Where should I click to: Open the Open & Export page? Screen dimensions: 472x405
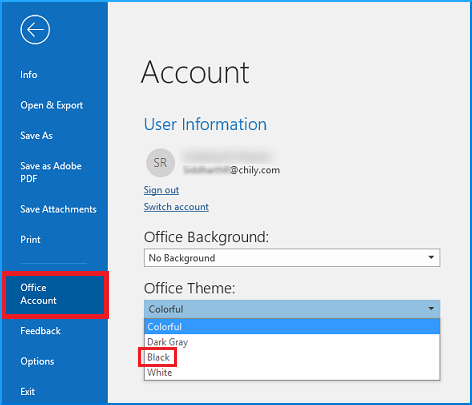point(52,105)
